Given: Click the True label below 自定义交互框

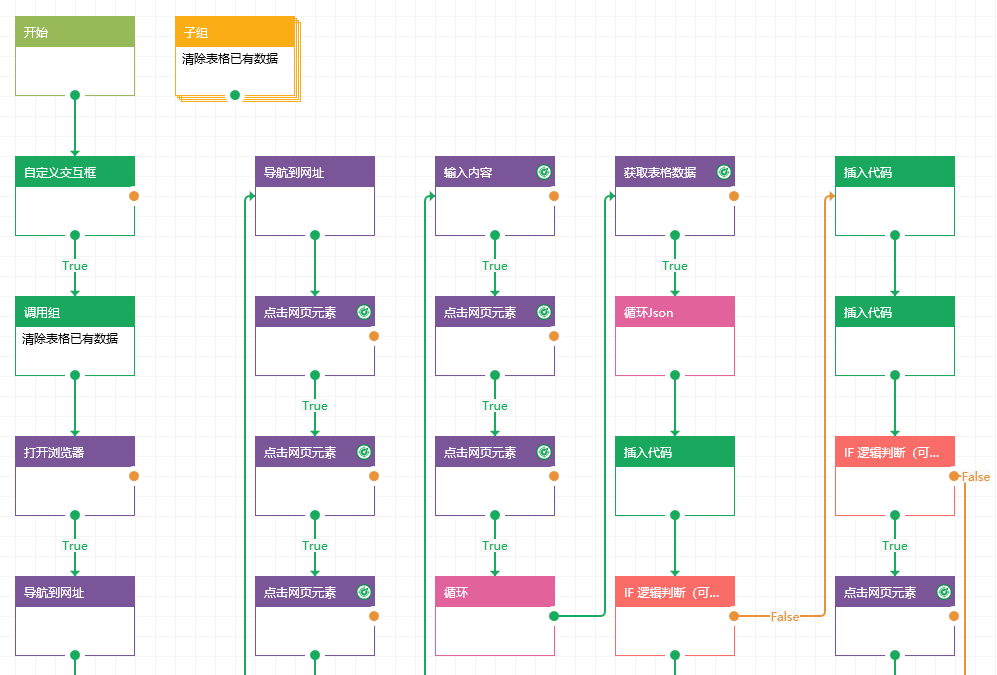Looking at the screenshot, I should coord(75,266).
